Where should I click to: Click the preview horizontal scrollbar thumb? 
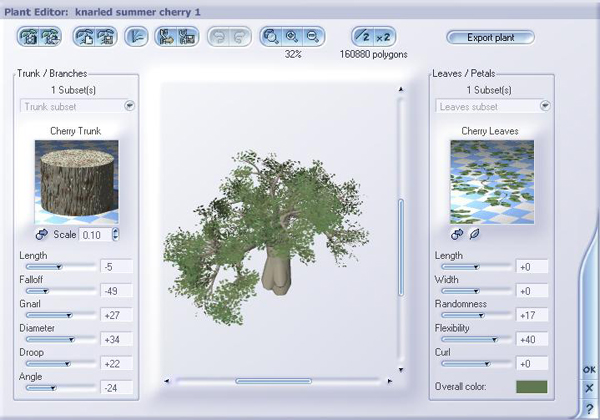pos(274,381)
